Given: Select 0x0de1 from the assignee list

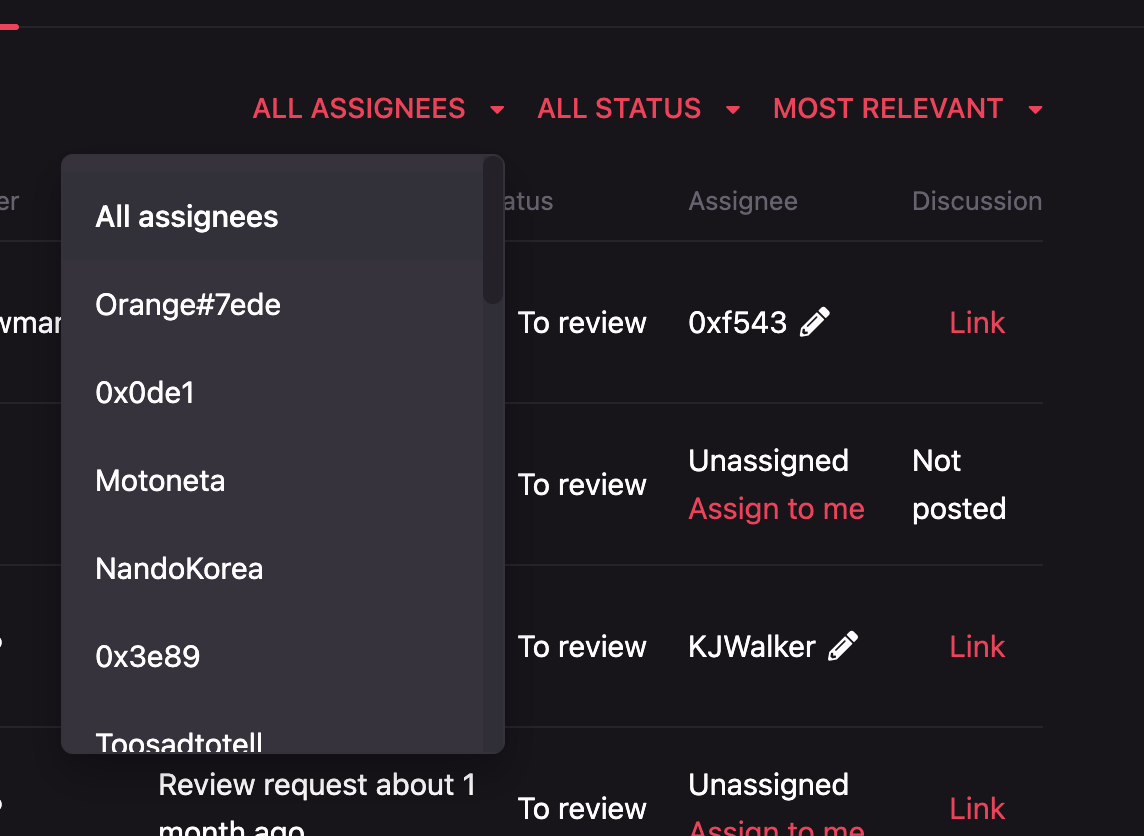Looking at the screenshot, I should (145, 393).
